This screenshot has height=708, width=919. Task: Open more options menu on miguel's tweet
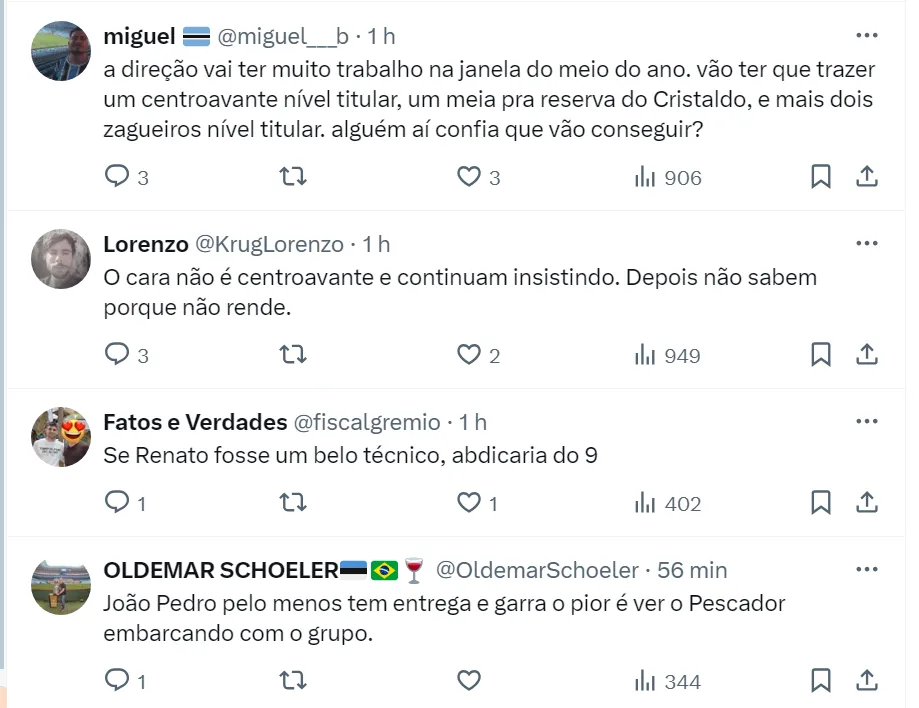867,35
